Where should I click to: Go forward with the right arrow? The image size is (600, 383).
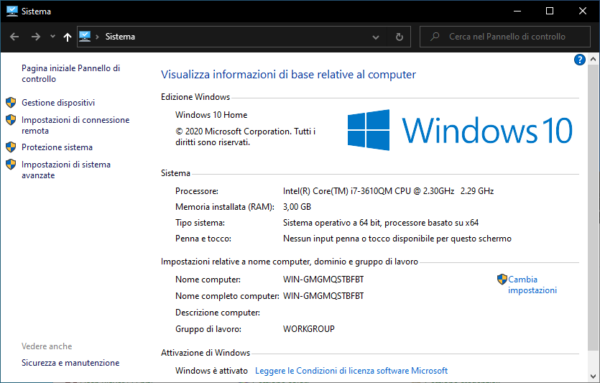pos(36,37)
